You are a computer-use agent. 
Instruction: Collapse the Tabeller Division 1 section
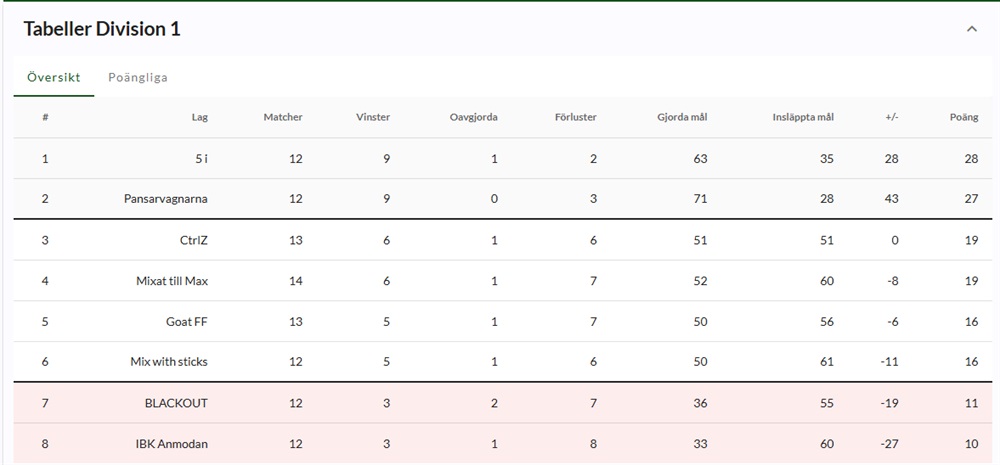[971, 30]
